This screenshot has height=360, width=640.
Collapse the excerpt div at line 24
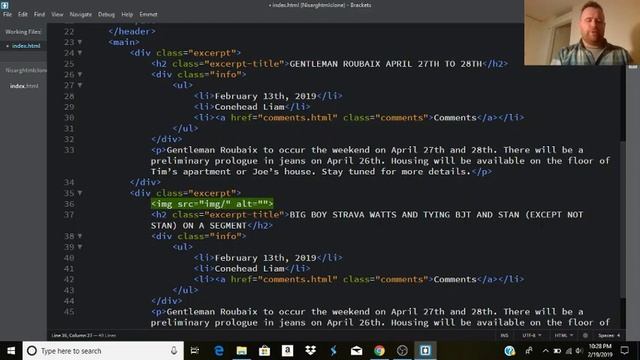click(80, 53)
